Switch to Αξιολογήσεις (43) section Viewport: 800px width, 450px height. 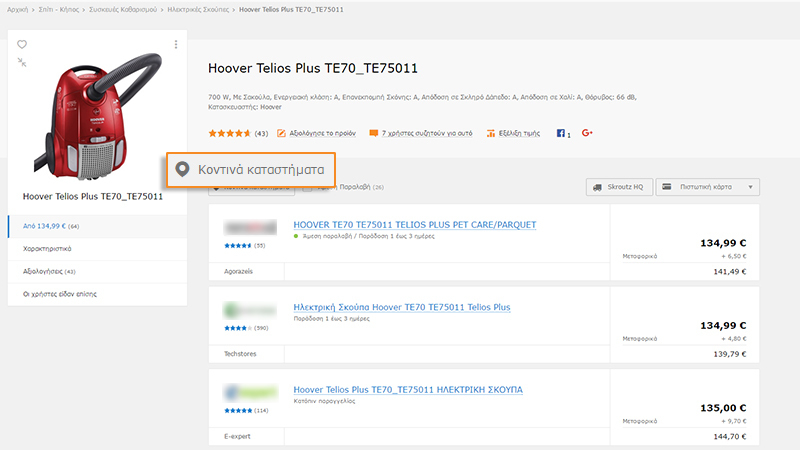pyautogui.click(x=97, y=271)
